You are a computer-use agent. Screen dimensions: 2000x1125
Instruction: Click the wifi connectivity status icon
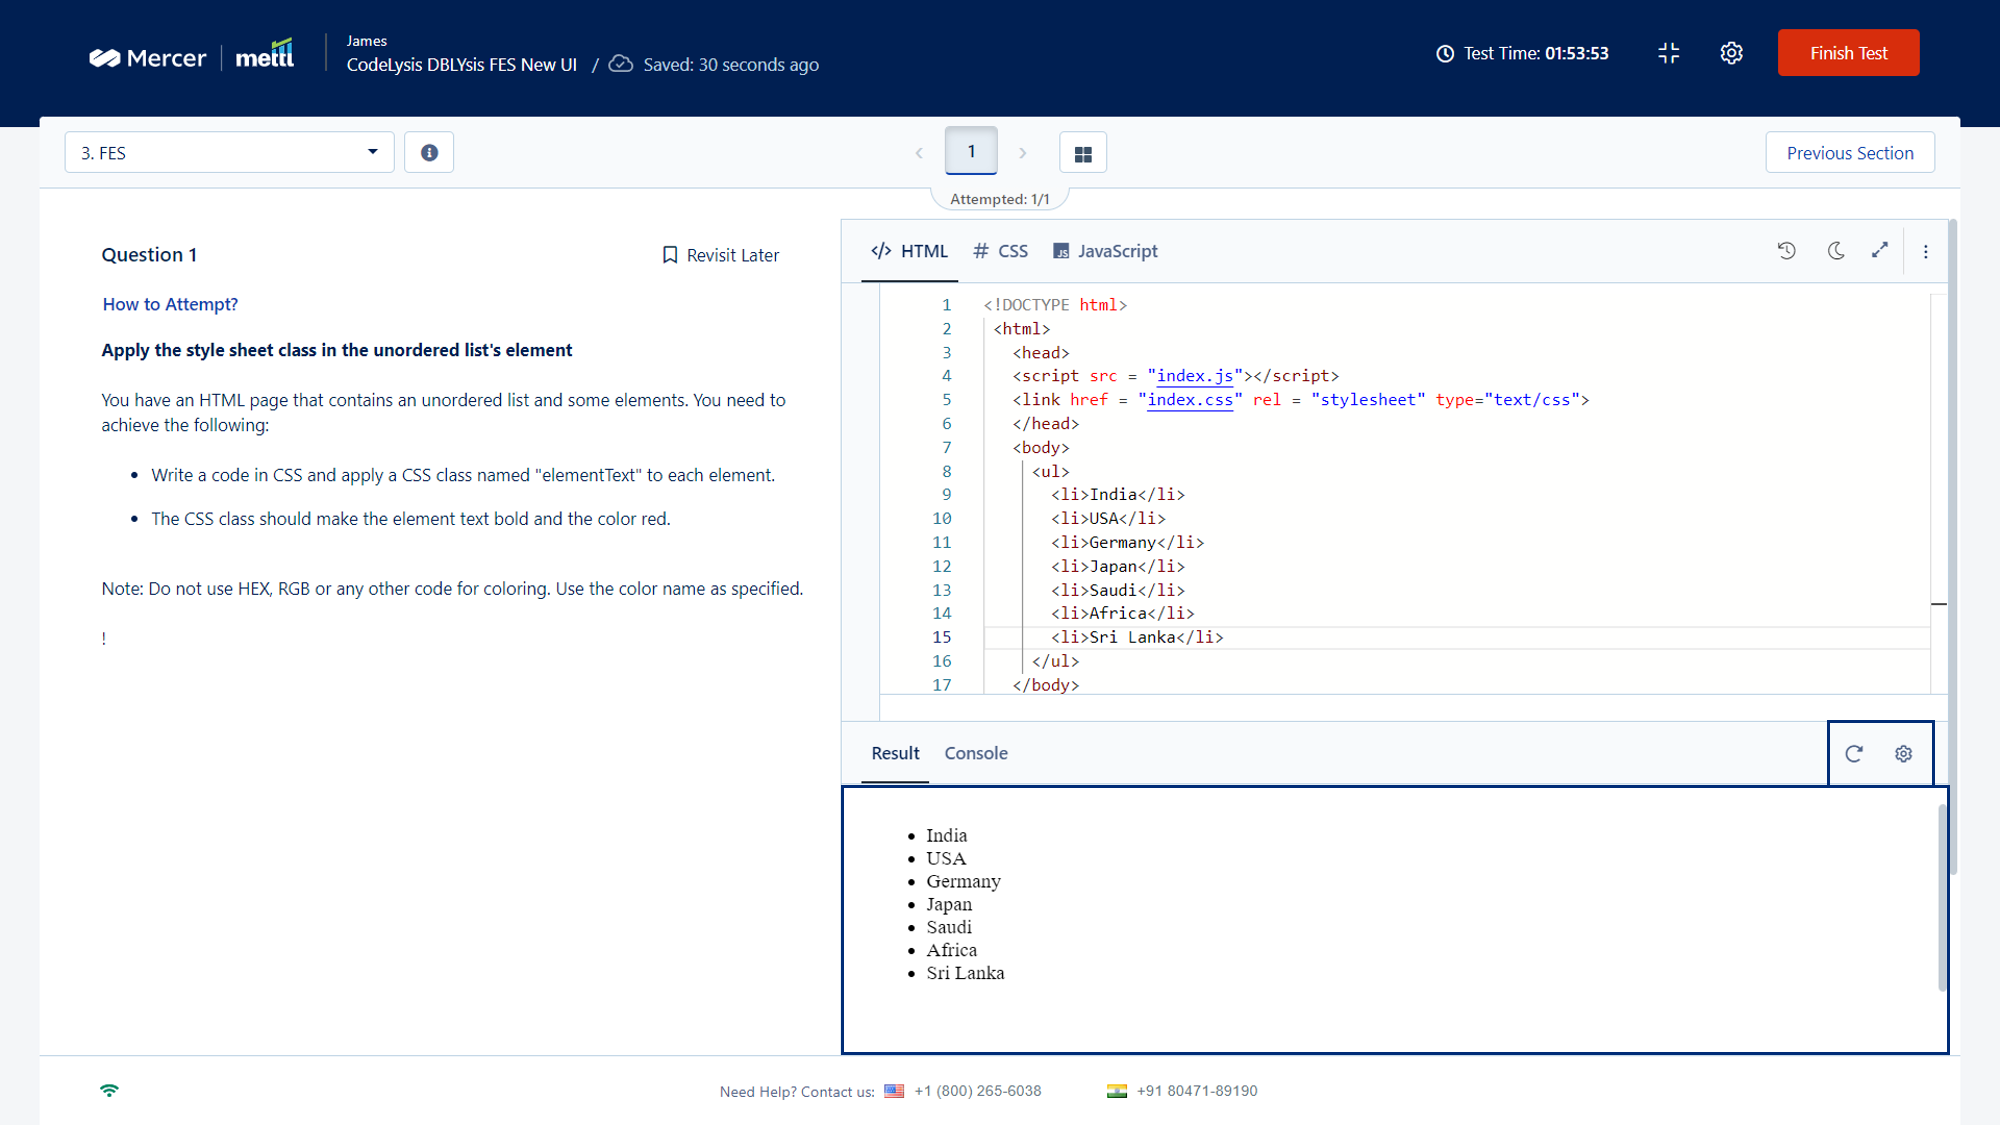(109, 1090)
